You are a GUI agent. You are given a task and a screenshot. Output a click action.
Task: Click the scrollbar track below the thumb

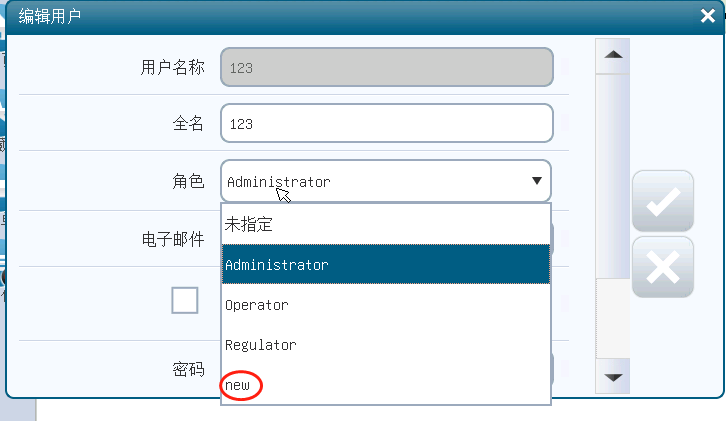tap(613, 320)
